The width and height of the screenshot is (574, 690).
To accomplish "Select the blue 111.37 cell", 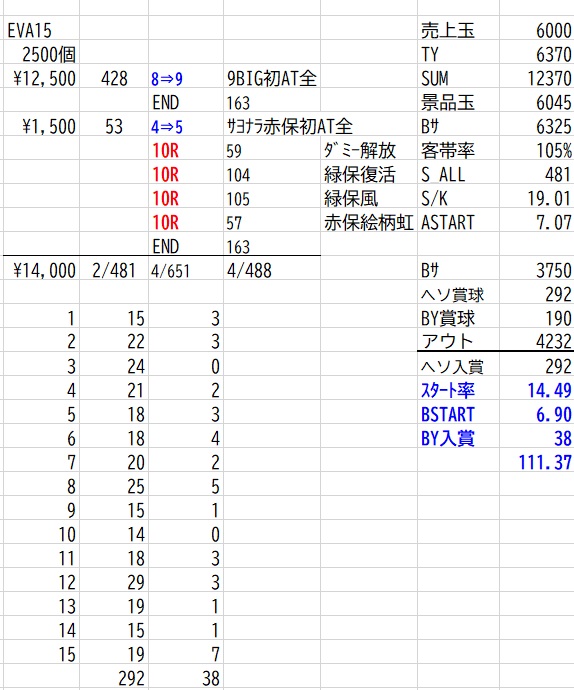I will [545, 462].
